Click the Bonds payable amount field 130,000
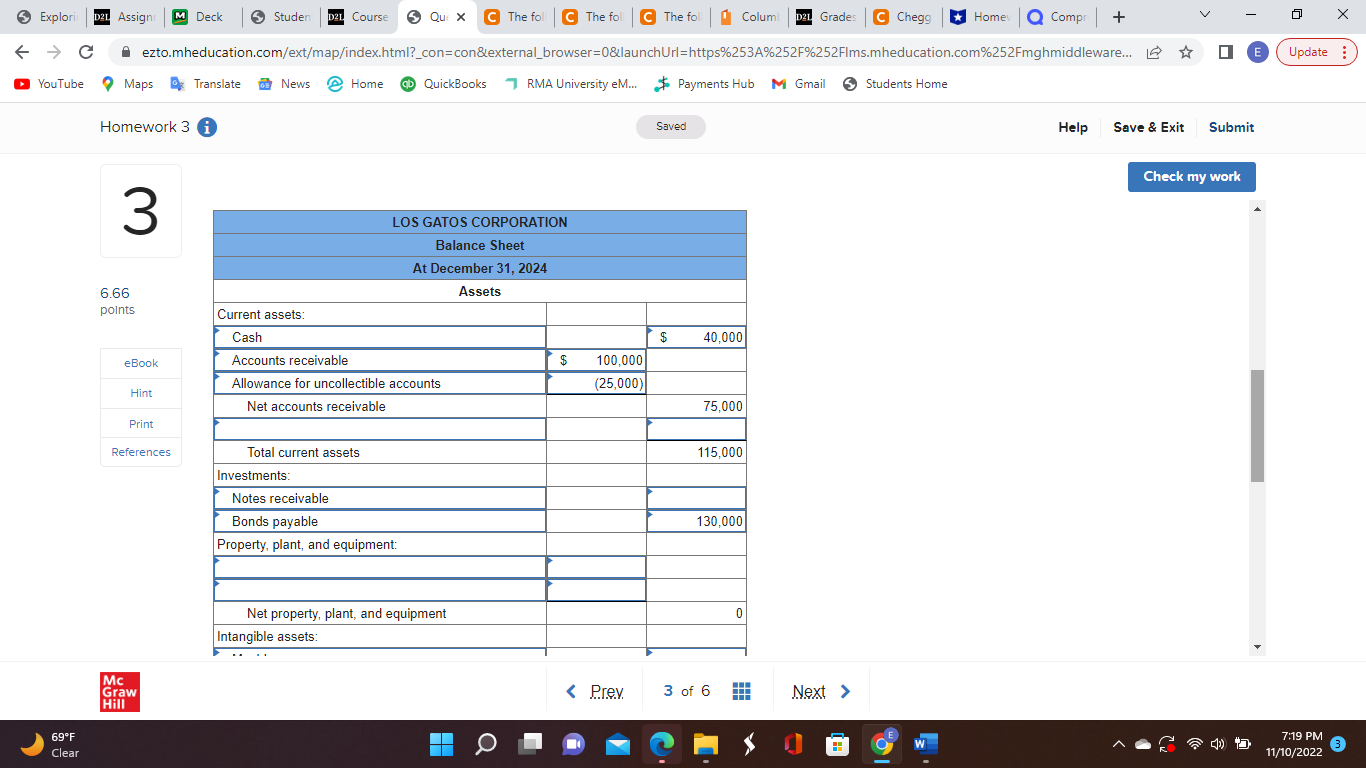 point(696,522)
